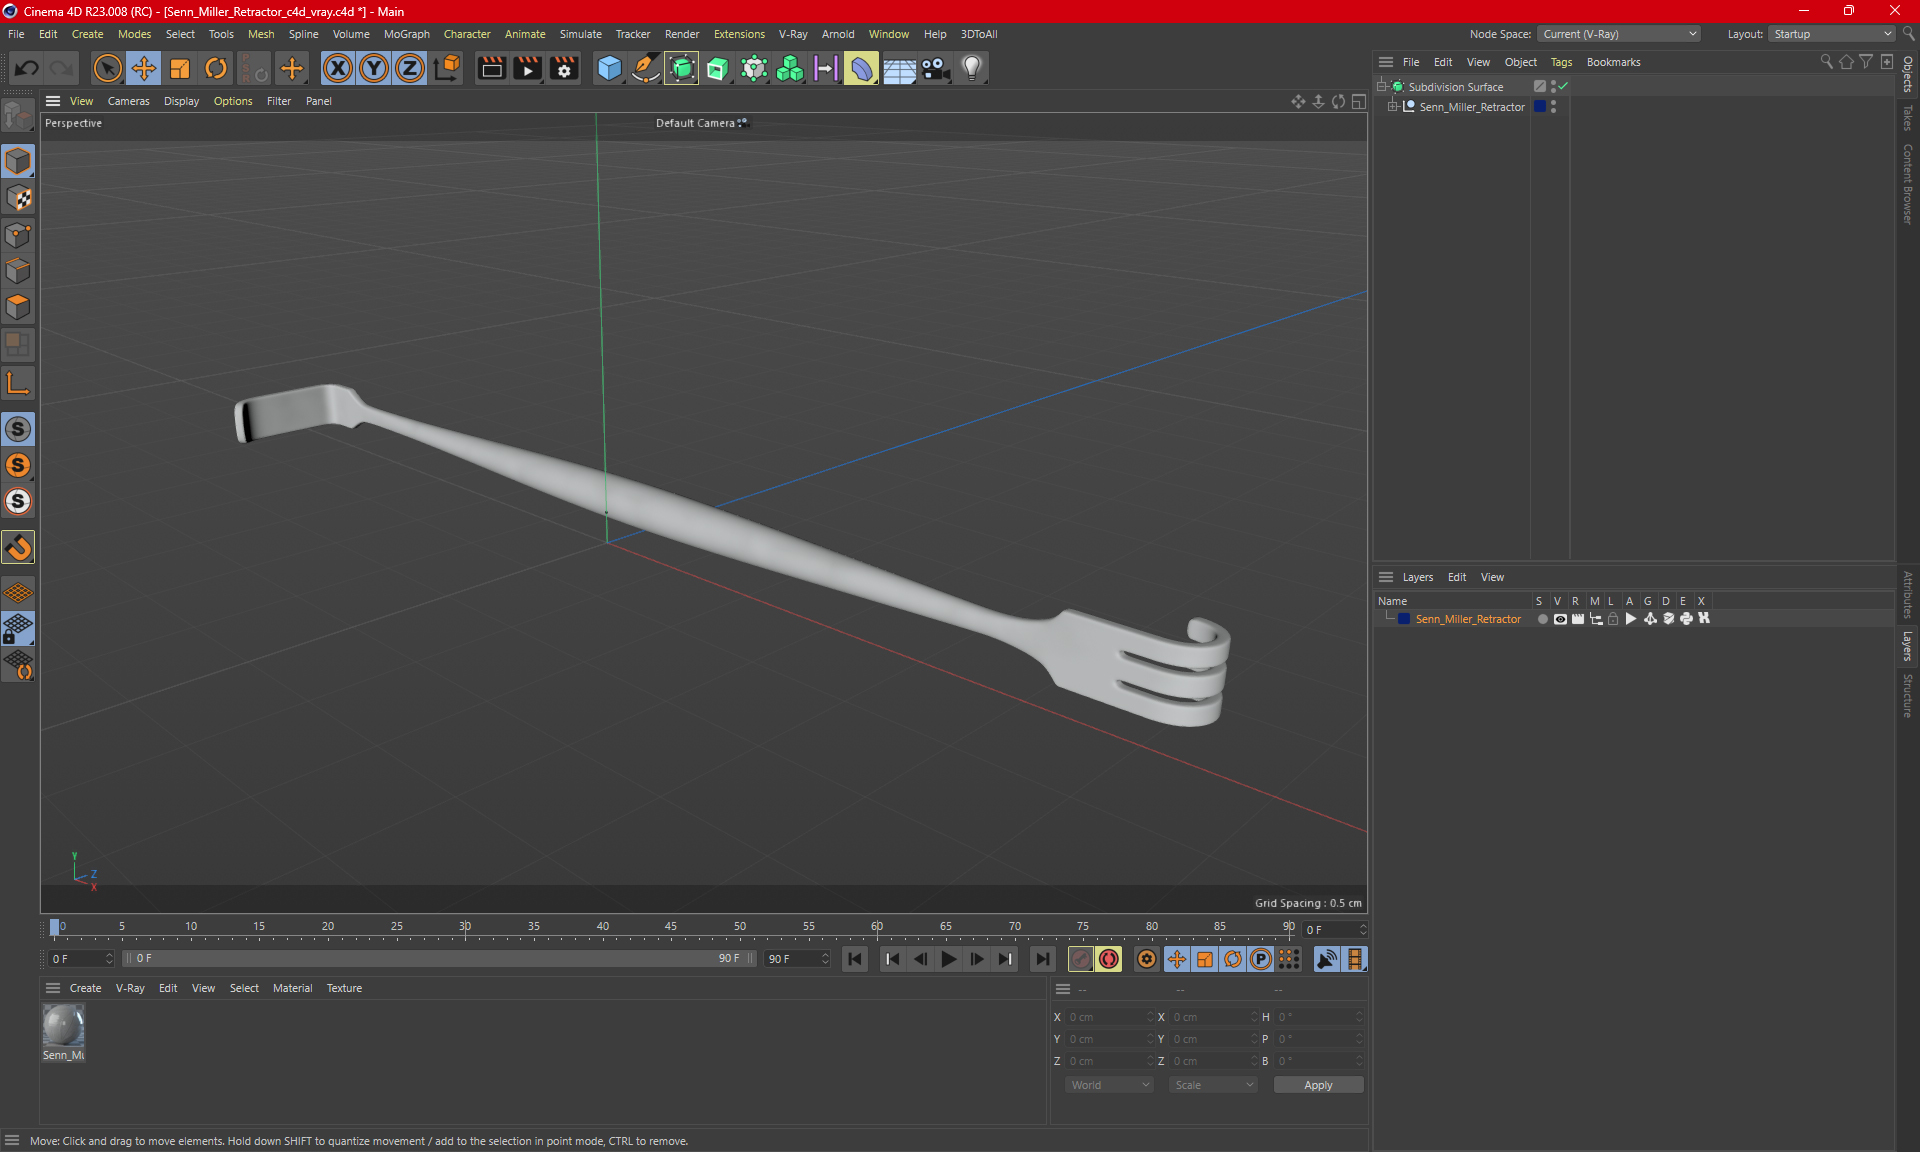Open Attributes side tab
This screenshot has height=1152, width=1920.
point(1908,594)
